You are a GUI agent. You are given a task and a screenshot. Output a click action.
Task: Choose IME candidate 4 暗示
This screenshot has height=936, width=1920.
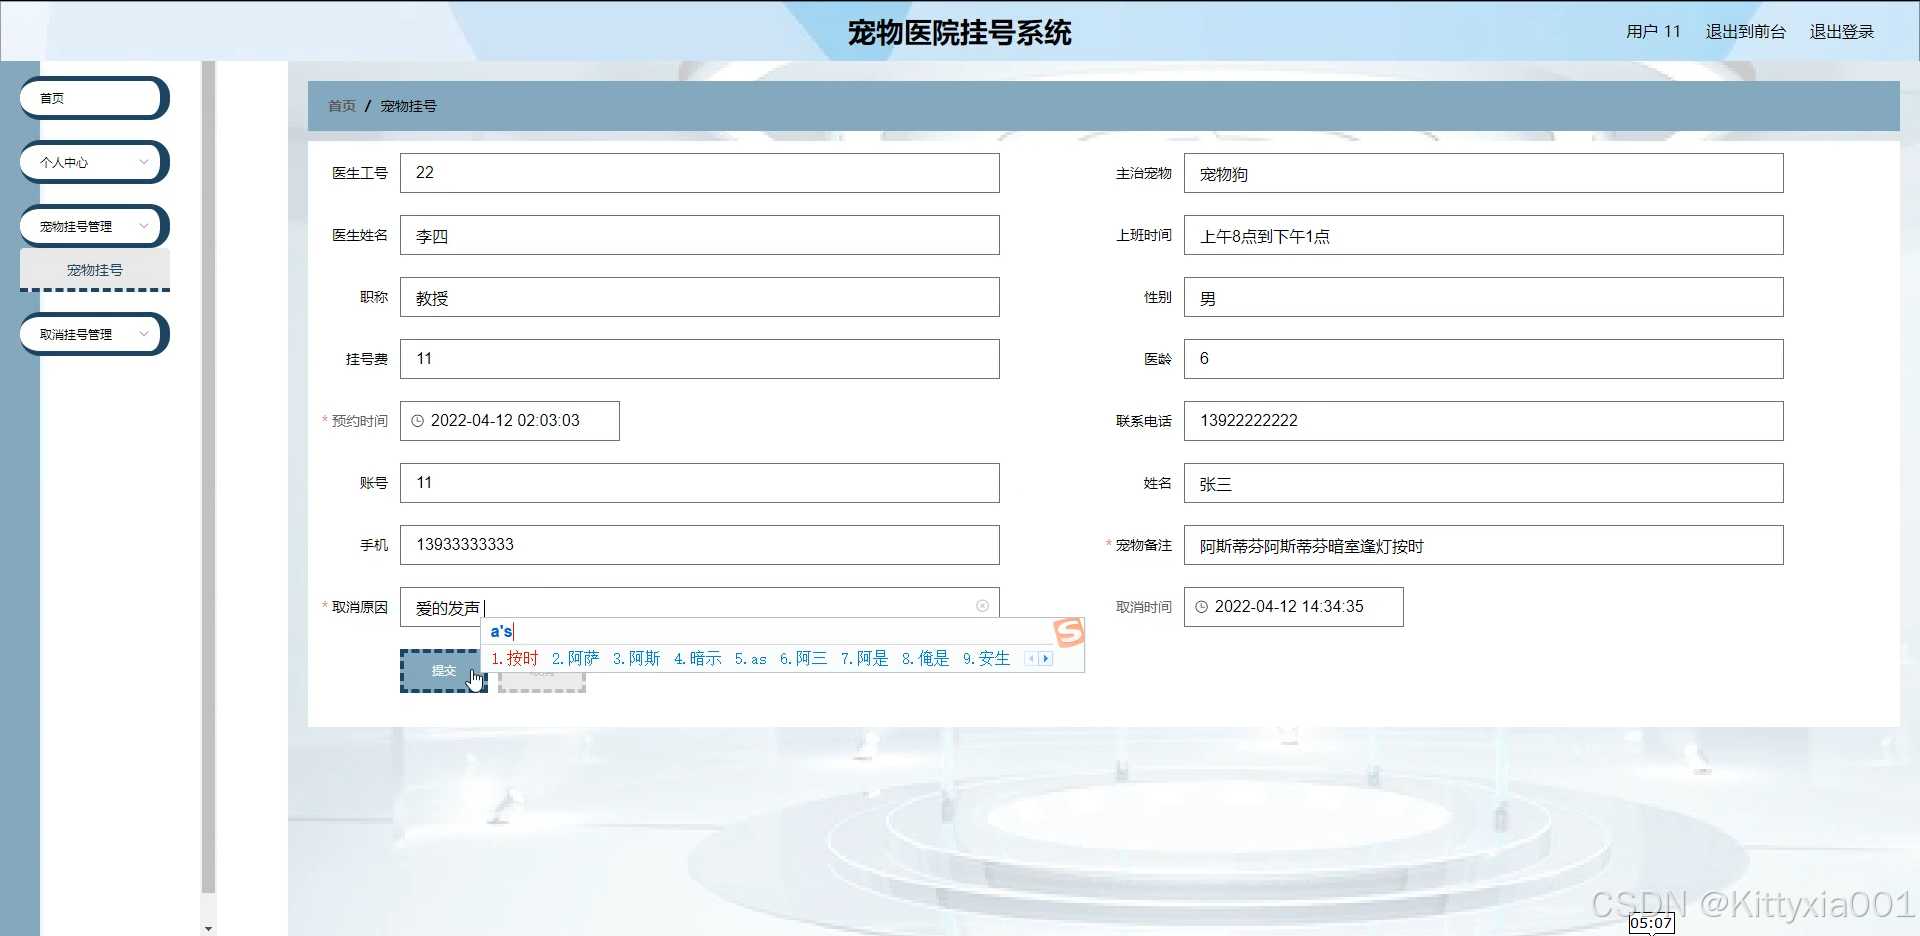tap(698, 659)
